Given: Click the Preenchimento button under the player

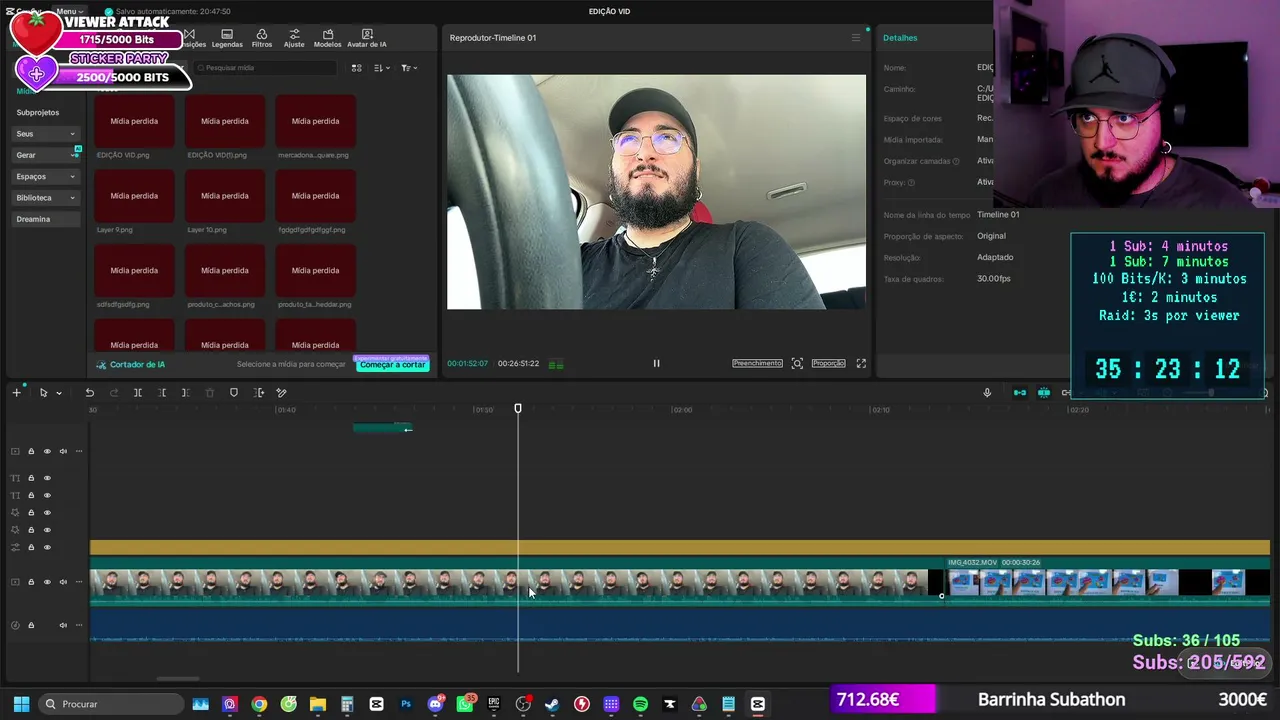Looking at the screenshot, I should click(x=757, y=363).
